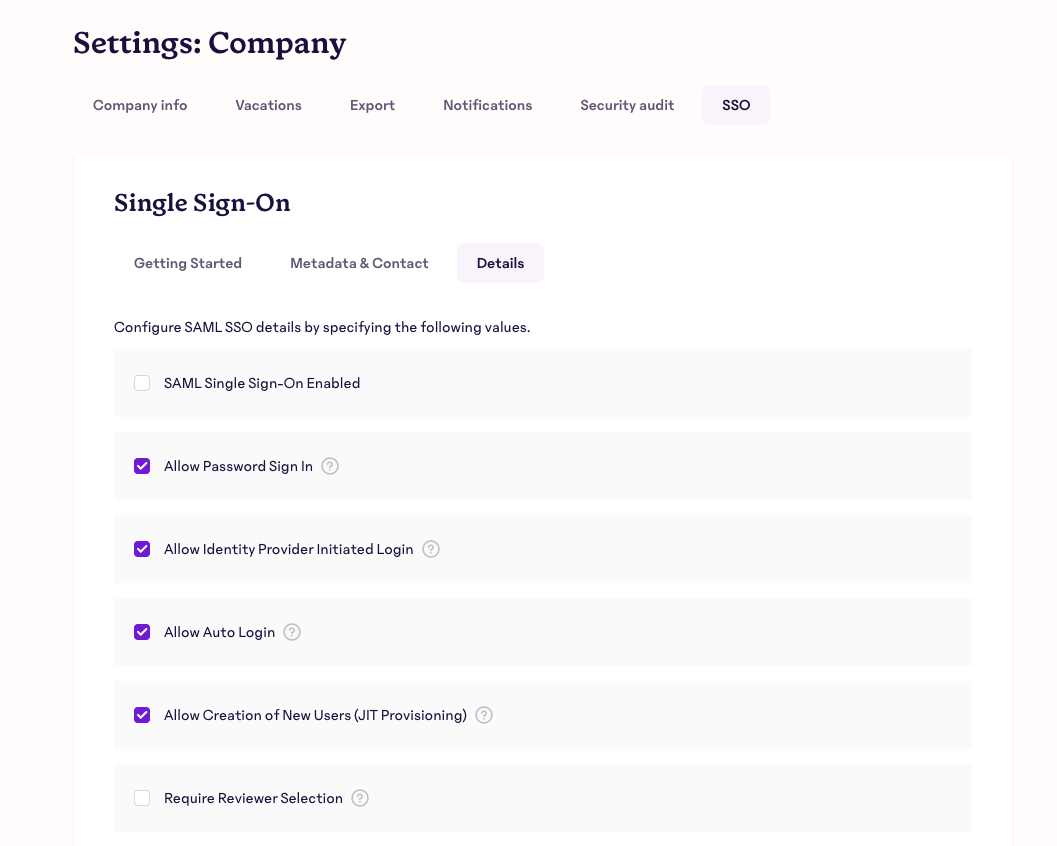The width and height of the screenshot is (1057, 846).
Task: Show help tooltip beside Allow Auto Login
Action: tap(292, 632)
